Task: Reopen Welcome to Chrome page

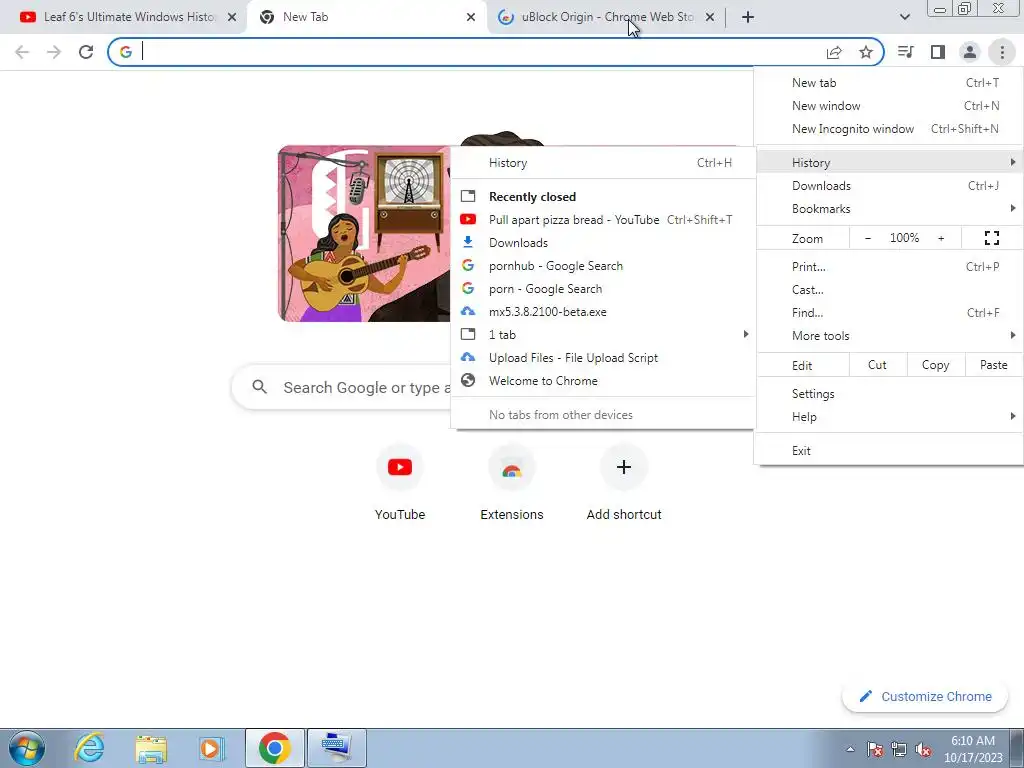Action: coord(602,381)
